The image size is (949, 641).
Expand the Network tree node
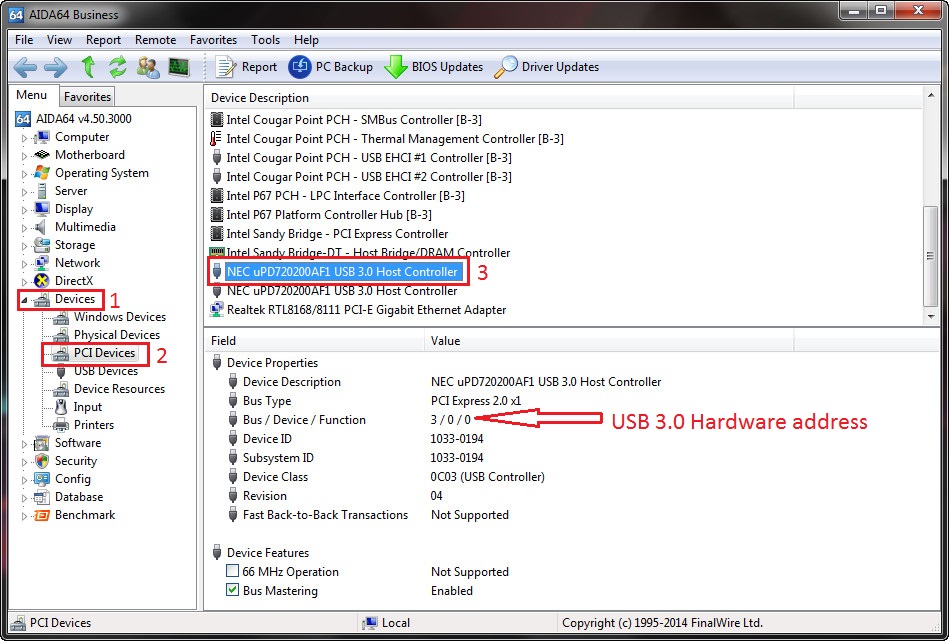point(24,265)
